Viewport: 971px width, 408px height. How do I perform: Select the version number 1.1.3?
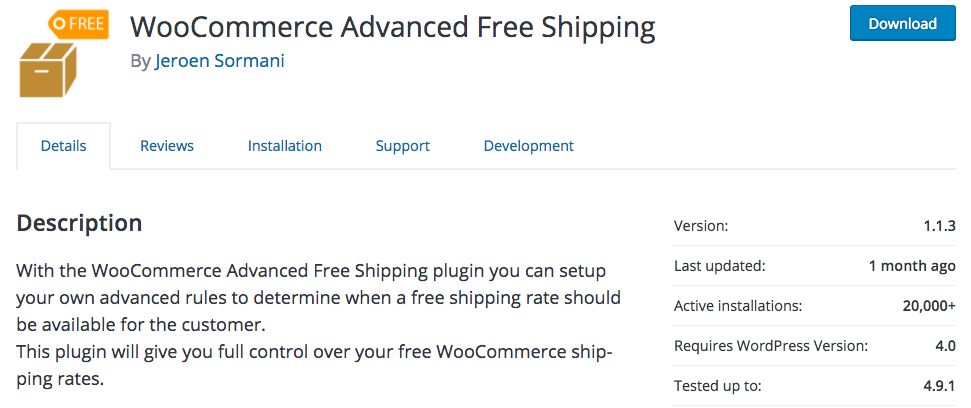[939, 226]
